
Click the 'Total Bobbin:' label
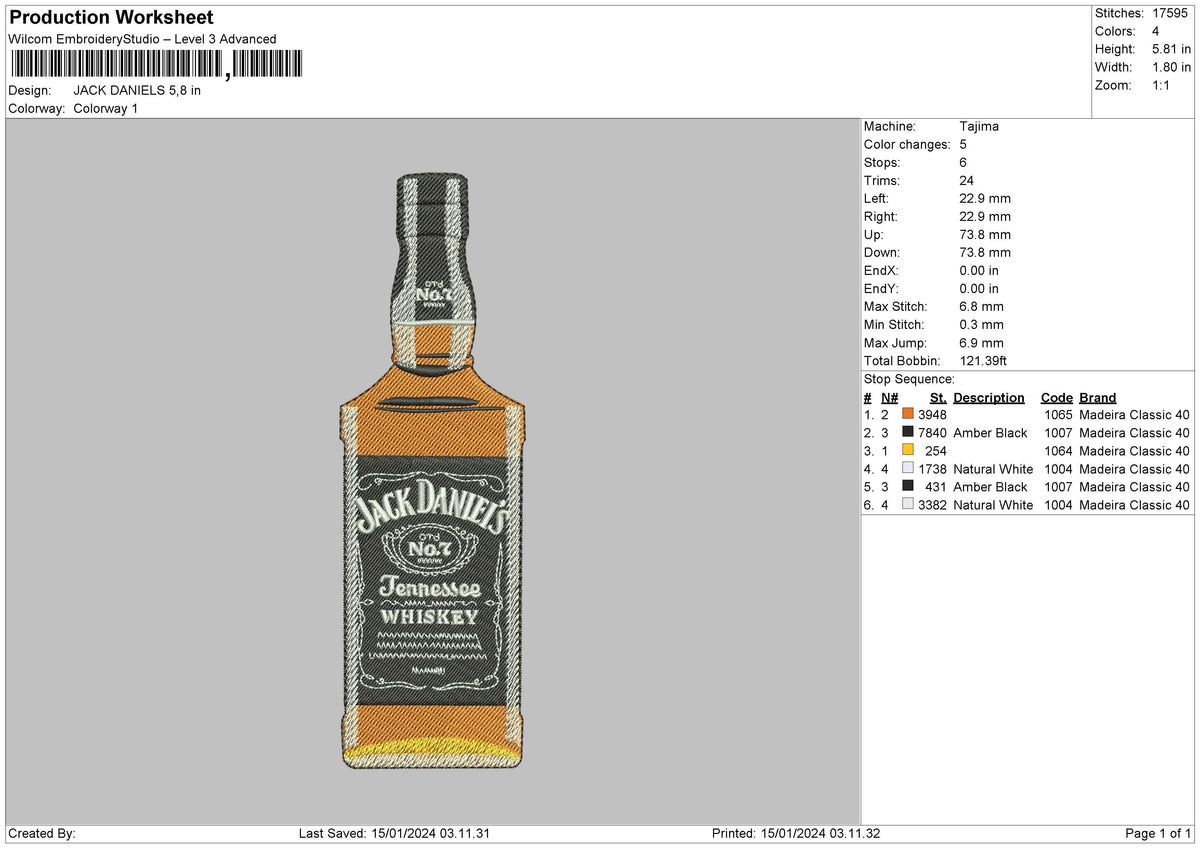click(904, 360)
